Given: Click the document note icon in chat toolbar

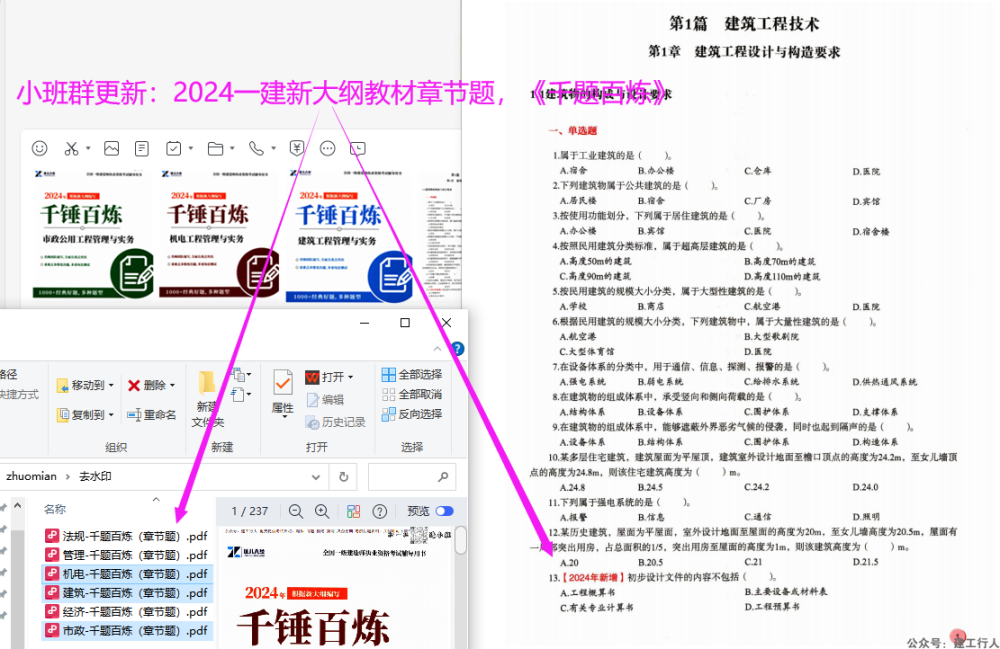Looking at the screenshot, I should coord(142,149).
